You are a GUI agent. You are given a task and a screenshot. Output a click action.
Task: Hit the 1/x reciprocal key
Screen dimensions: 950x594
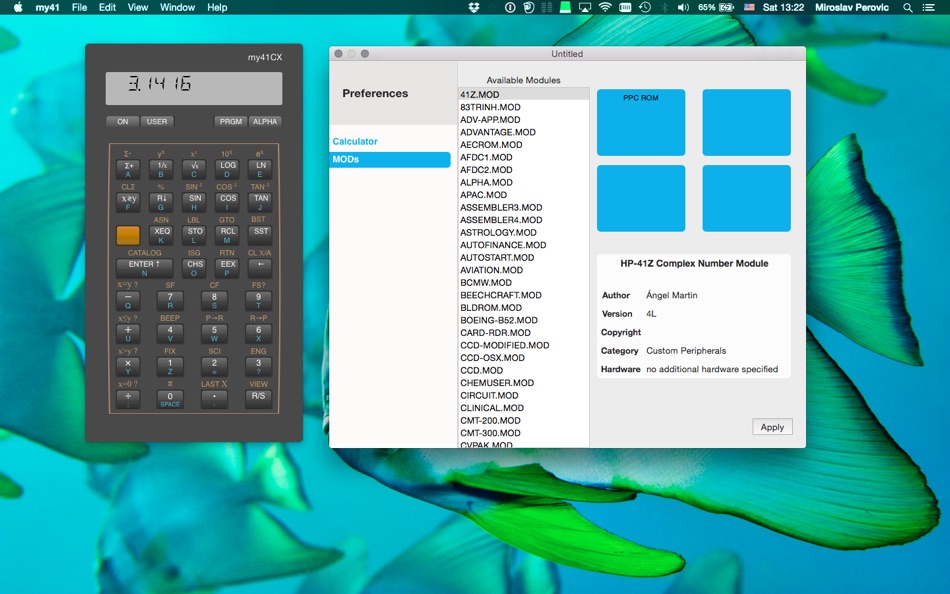click(x=162, y=169)
